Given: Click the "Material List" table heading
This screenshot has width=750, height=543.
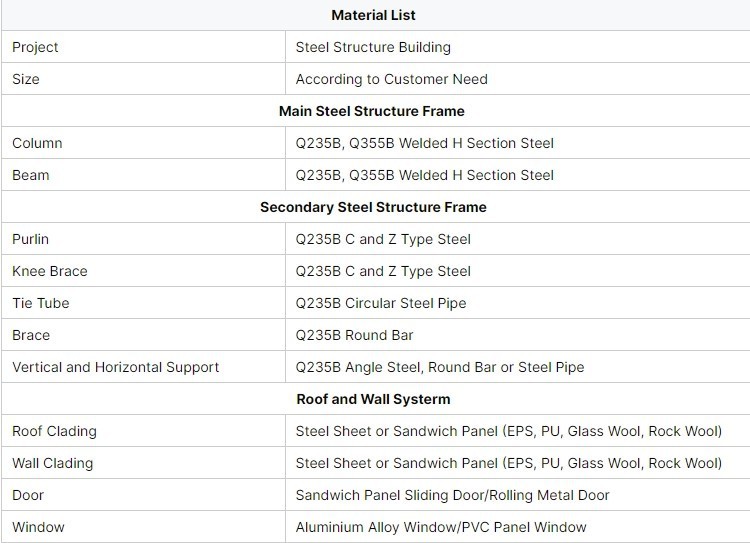Looking at the screenshot, I should tap(373, 15).
